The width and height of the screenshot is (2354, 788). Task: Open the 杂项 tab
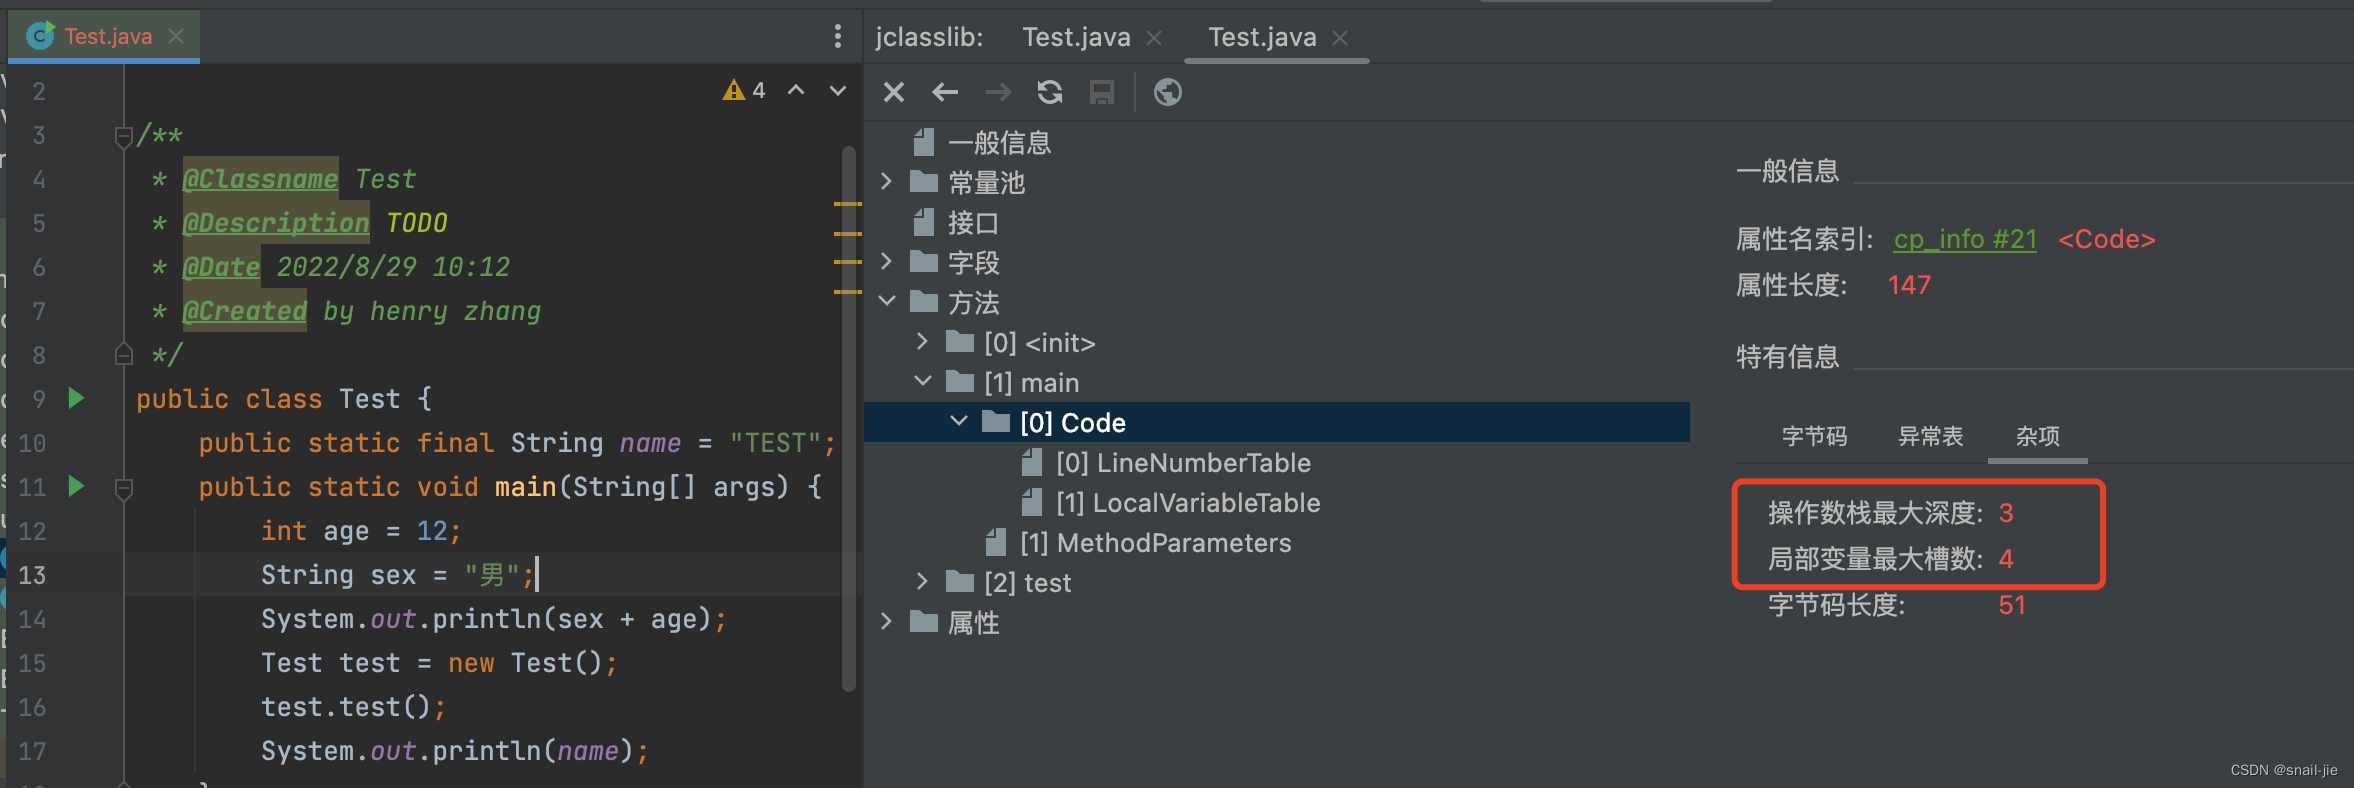pos(2038,436)
